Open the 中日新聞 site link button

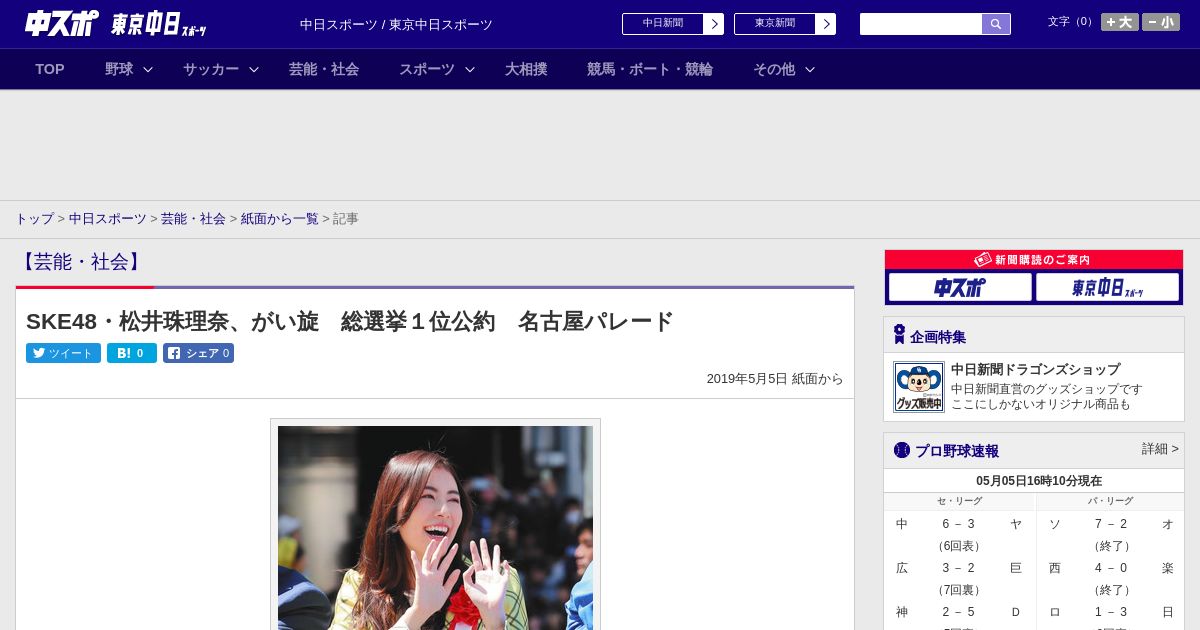pyautogui.click(x=663, y=24)
